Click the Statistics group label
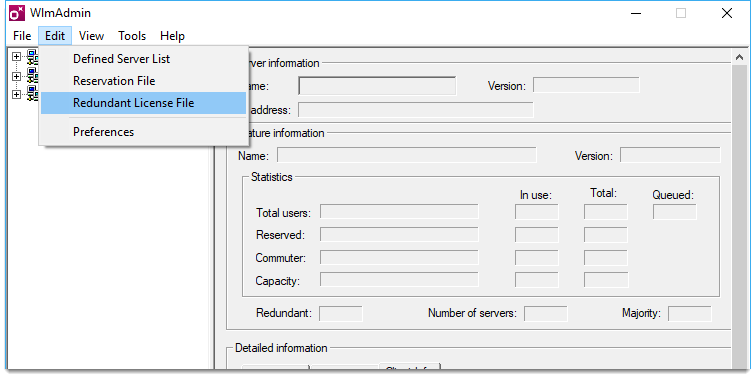This screenshot has height=379, width=756. 271,177
